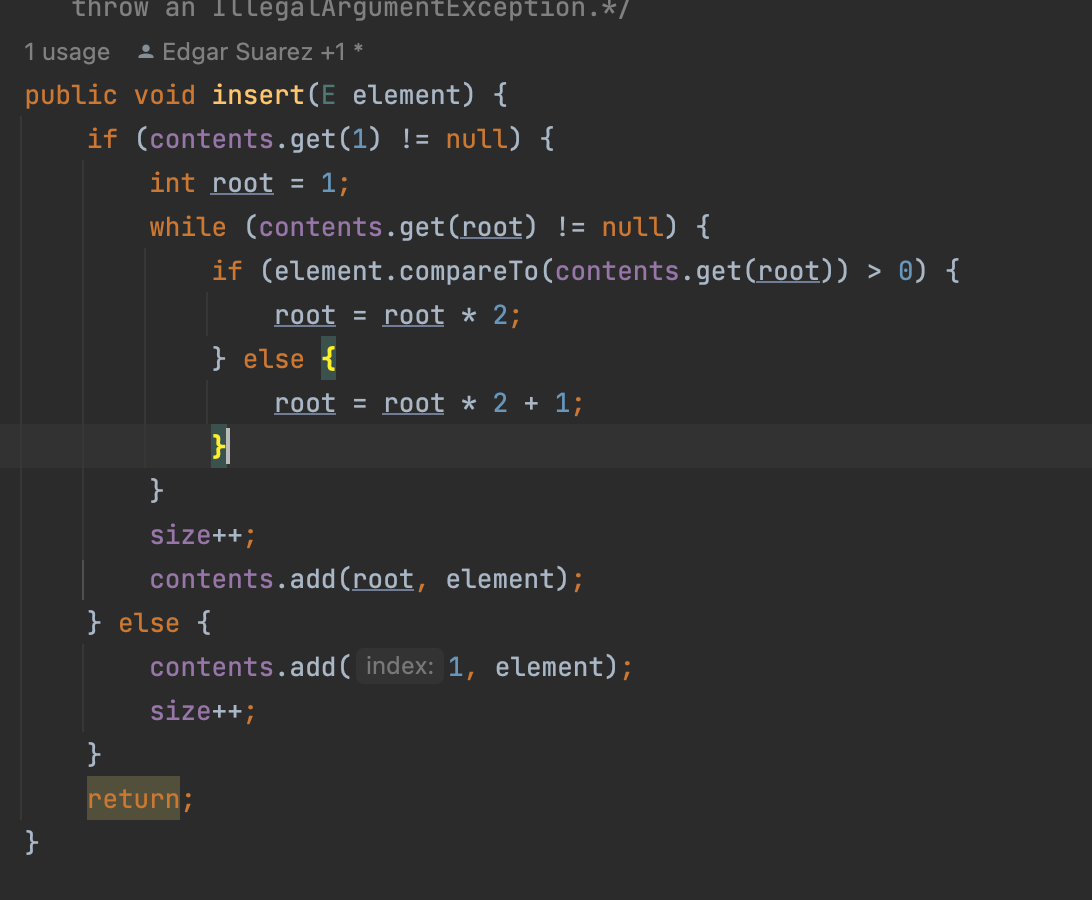This screenshot has width=1092, height=900.
Task: Click the "index:" parameter inlay hint
Action: (x=400, y=666)
